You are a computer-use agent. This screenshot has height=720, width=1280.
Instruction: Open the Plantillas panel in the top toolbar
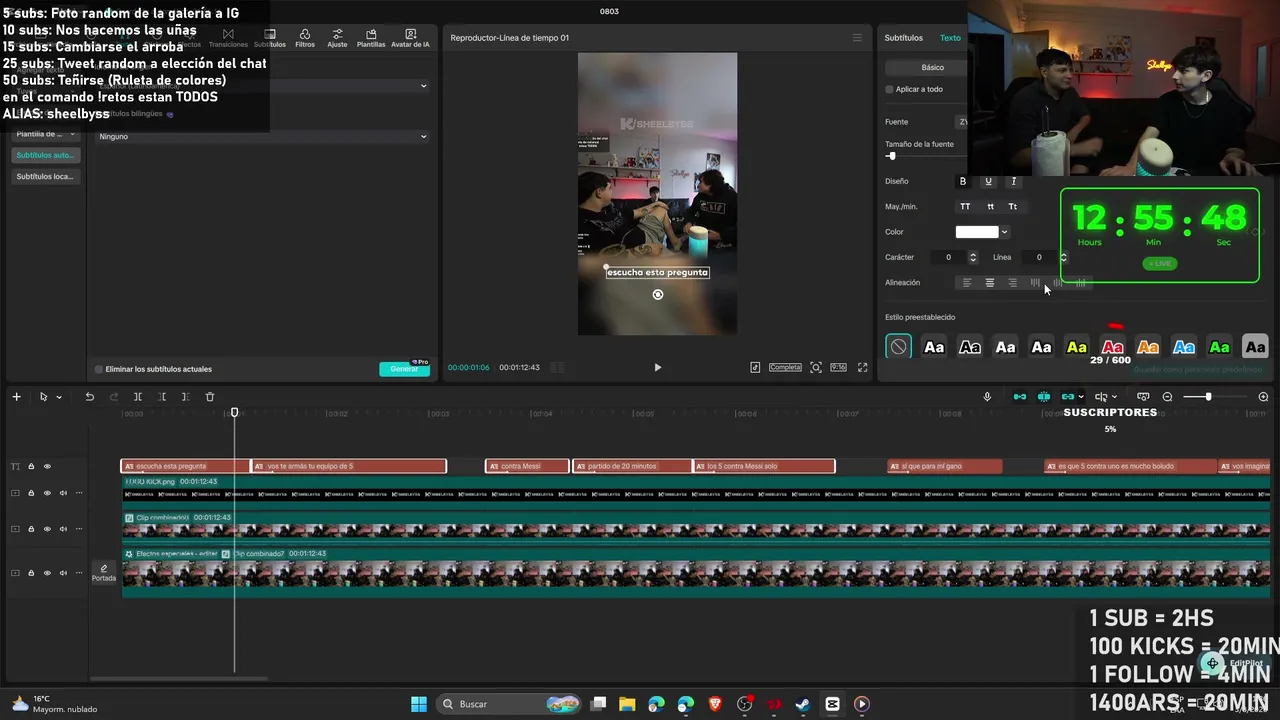tap(371, 38)
